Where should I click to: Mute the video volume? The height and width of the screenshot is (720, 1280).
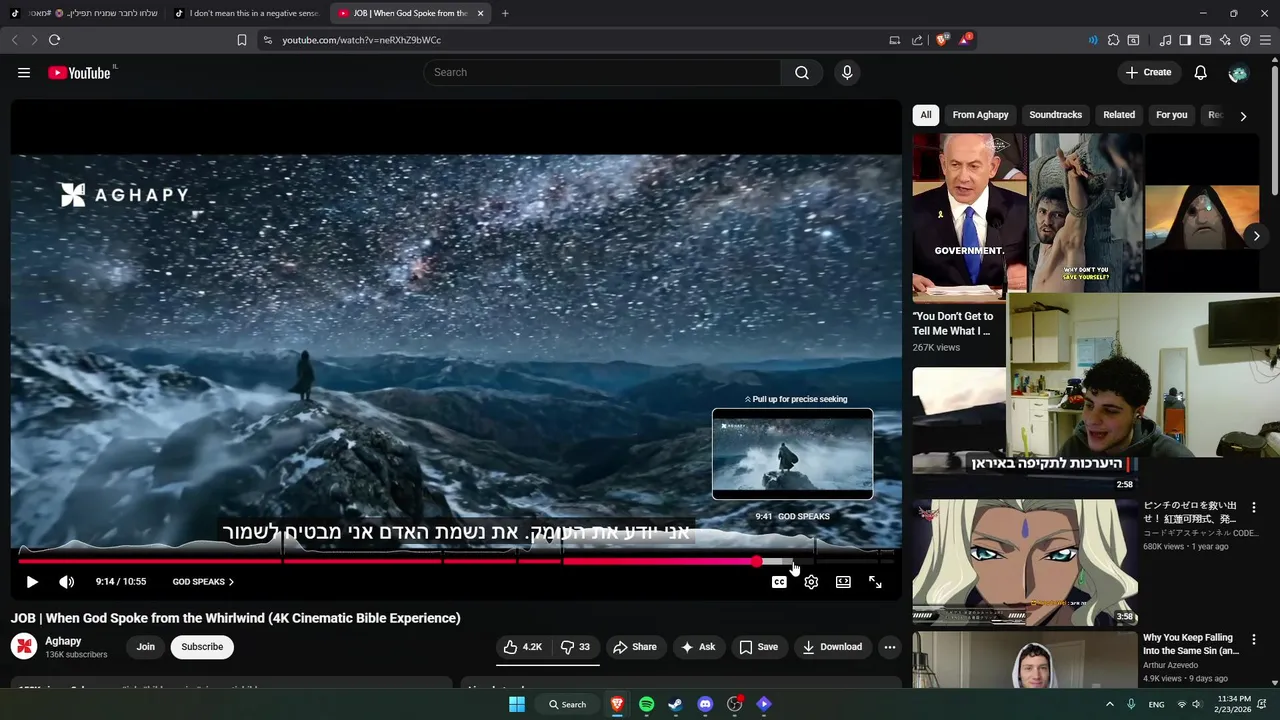(67, 582)
